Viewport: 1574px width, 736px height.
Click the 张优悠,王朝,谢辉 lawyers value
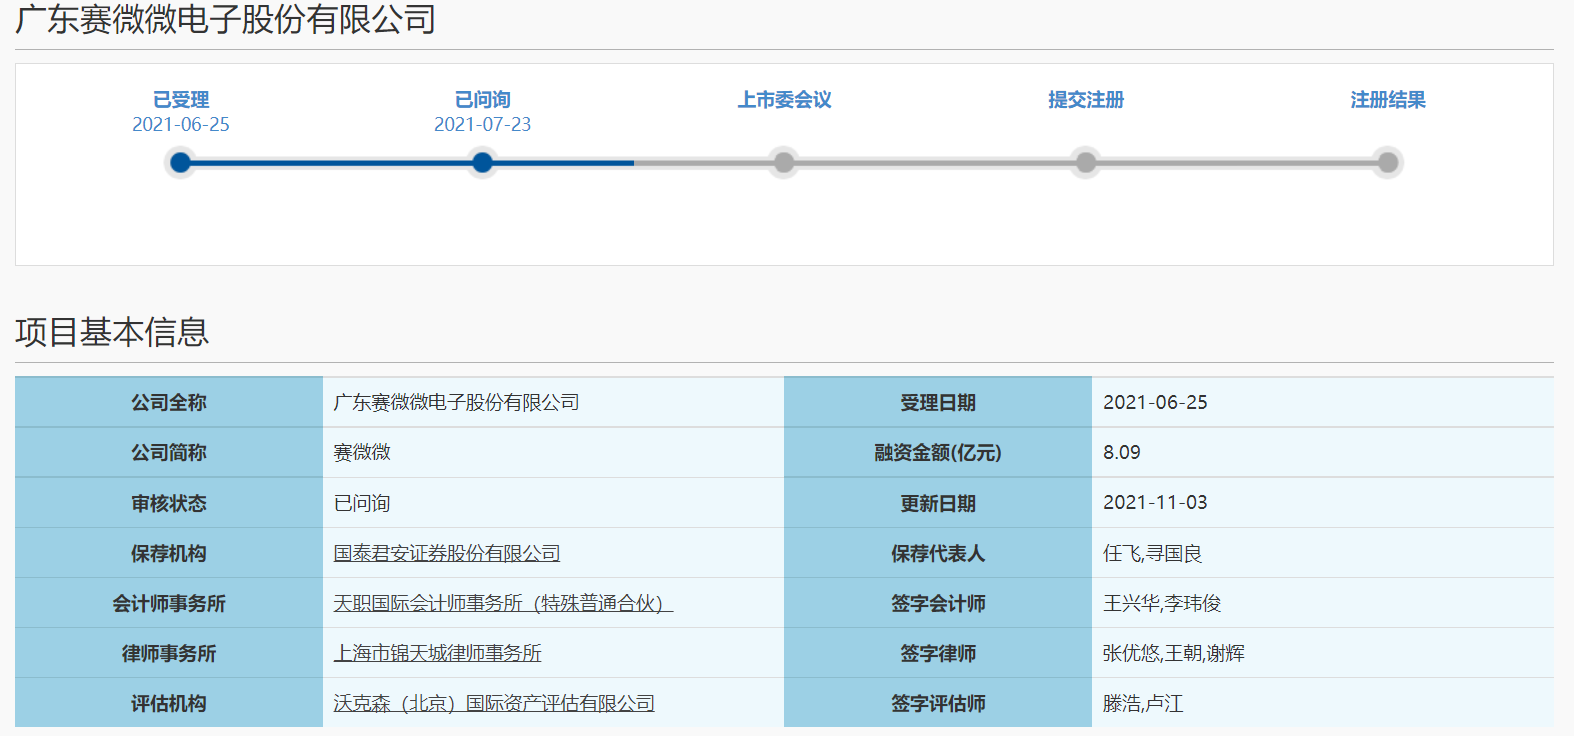click(x=1174, y=653)
